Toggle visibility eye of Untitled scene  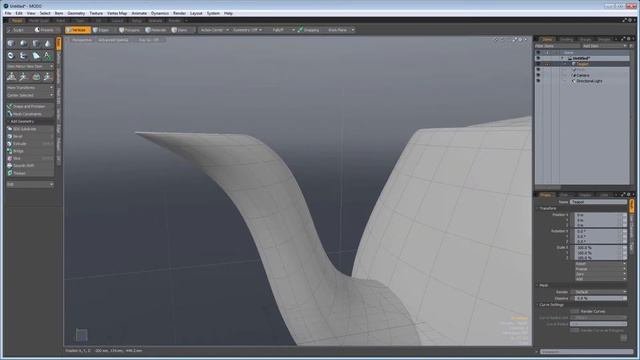[x=538, y=58]
